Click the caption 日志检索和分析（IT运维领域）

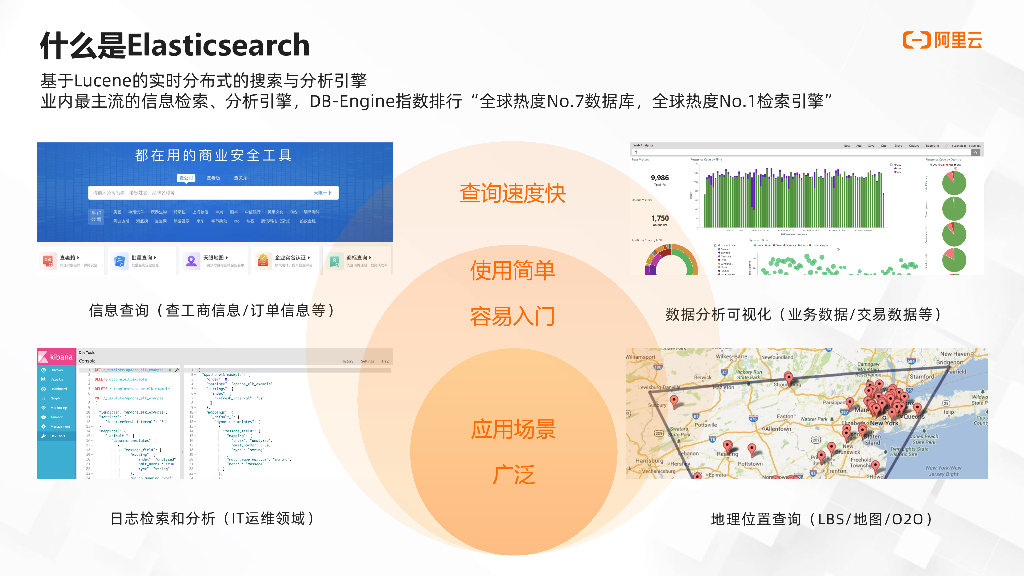click(213, 519)
